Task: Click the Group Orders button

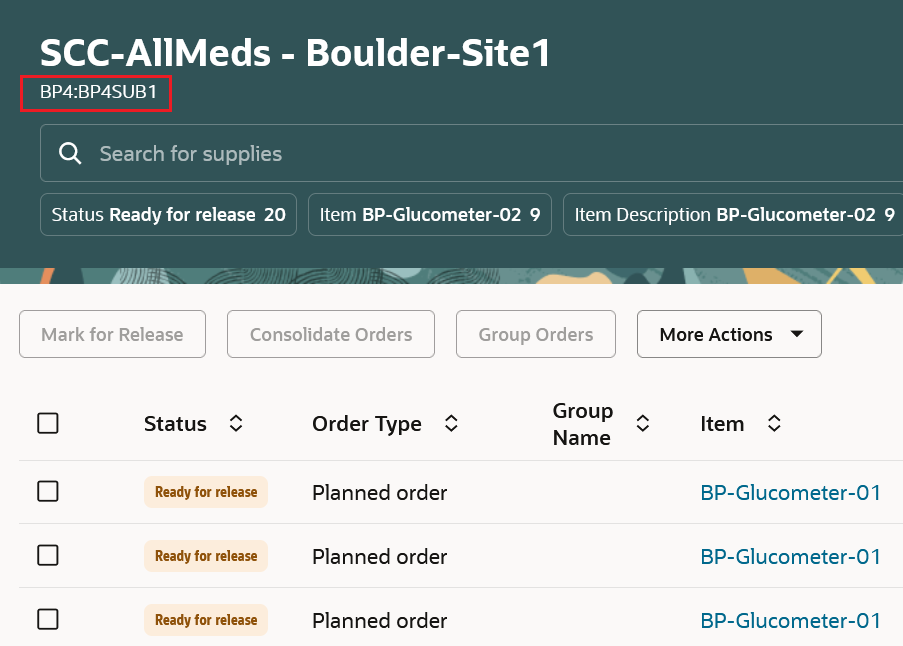Action: click(536, 334)
